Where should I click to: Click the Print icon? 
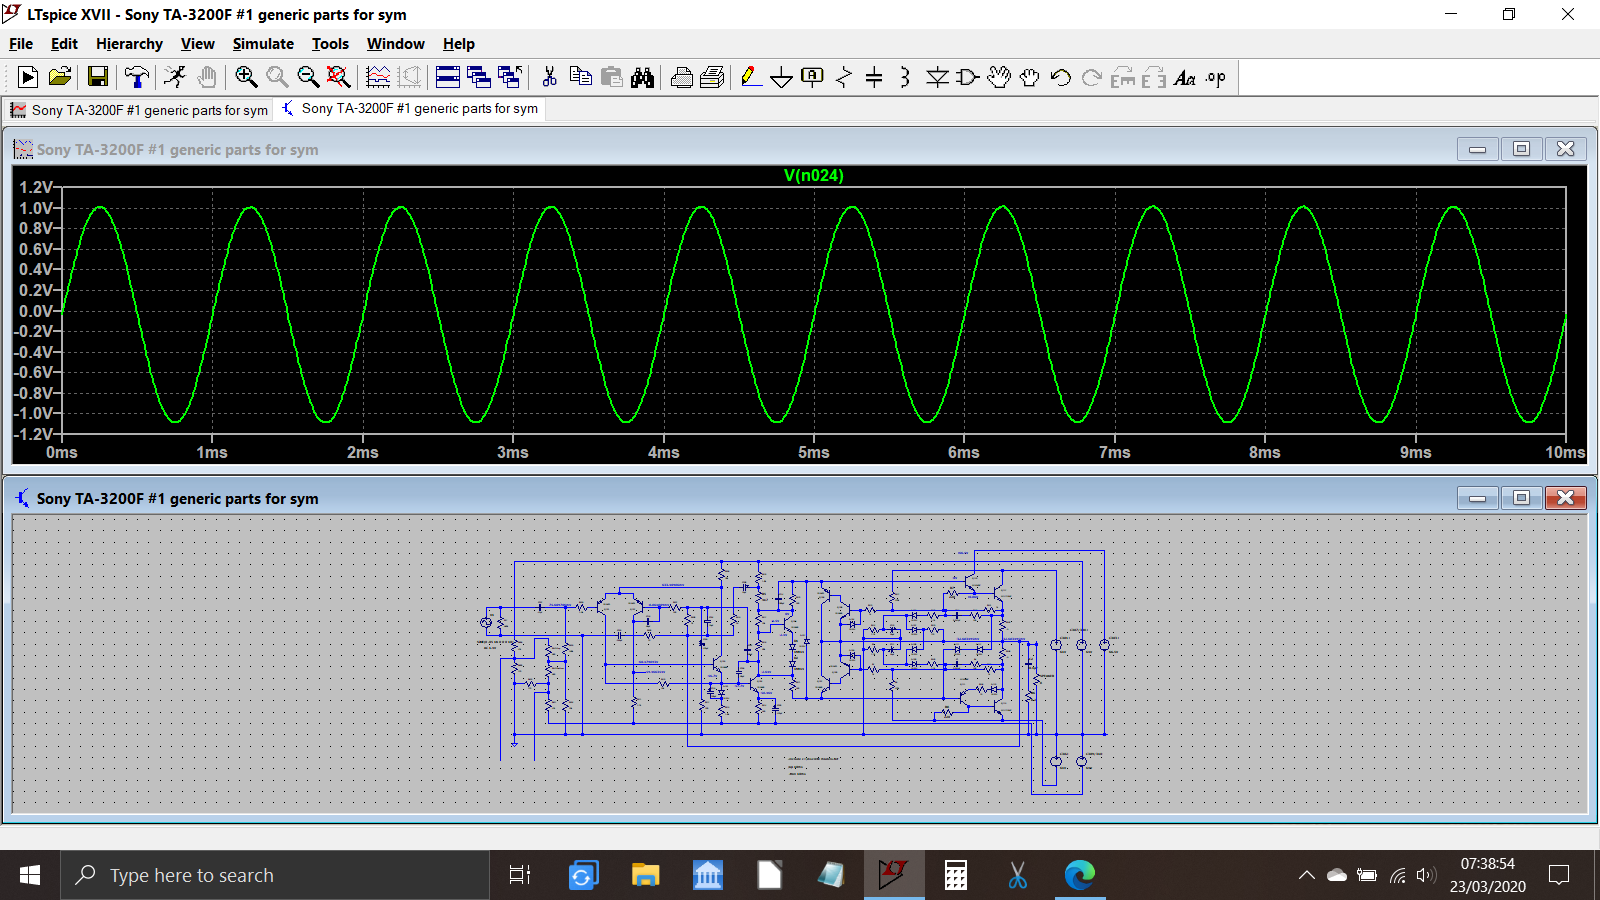click(x=682, y=77)
